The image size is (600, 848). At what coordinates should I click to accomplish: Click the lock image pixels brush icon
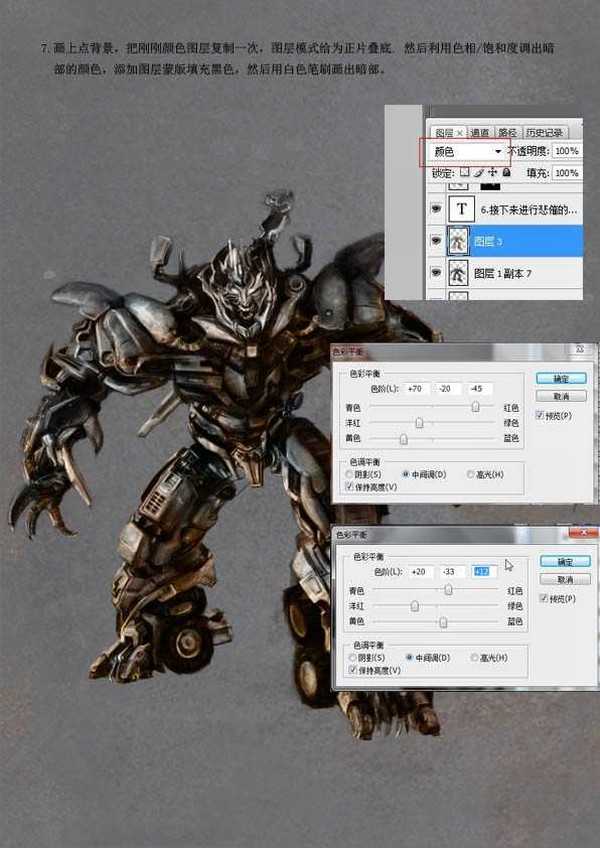[x=478, y=173]
